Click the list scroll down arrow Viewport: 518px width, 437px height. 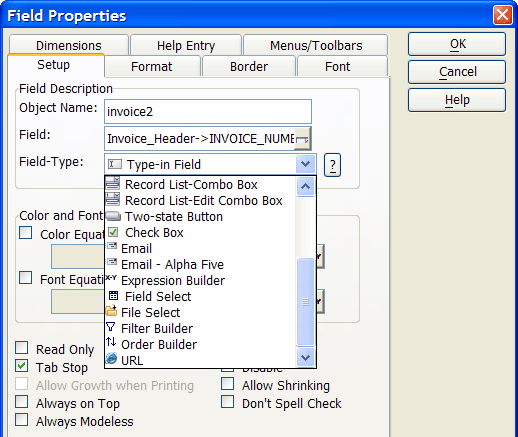click(x=305, y=357)
